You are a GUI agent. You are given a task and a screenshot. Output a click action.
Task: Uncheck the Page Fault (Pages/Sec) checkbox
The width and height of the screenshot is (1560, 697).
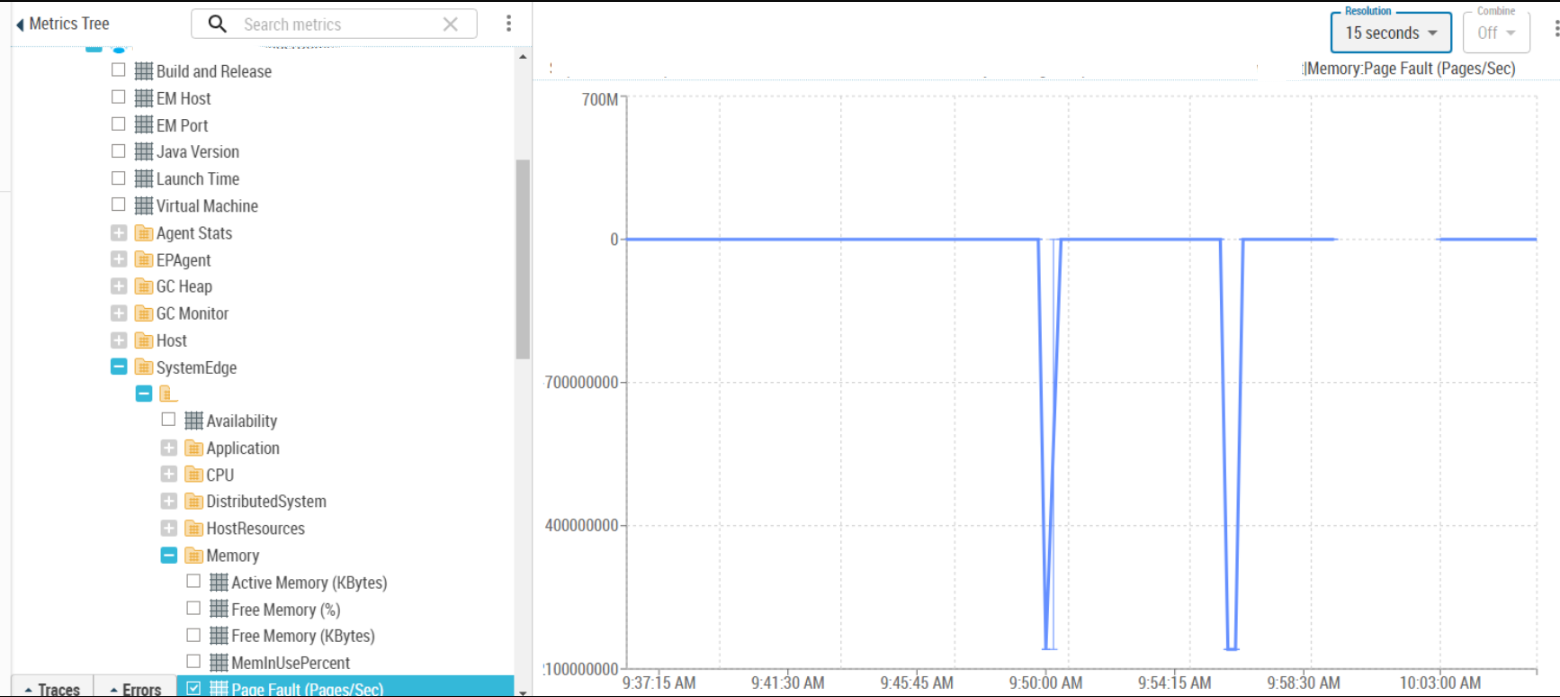[x=193, y=688]
